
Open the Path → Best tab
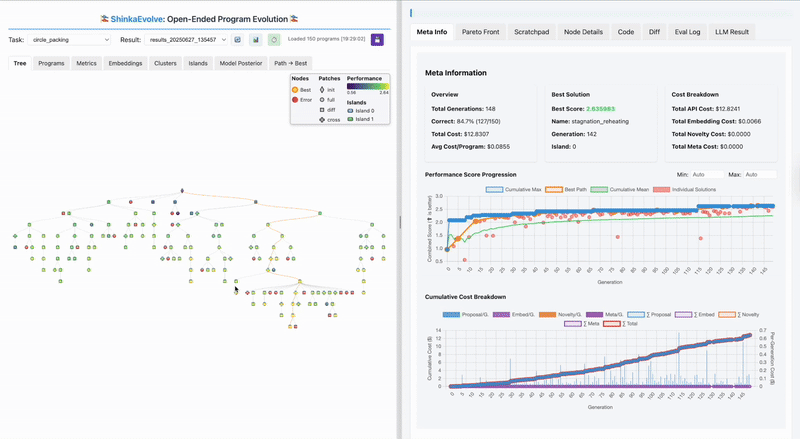pyautogui.click(x=290, y=63)
